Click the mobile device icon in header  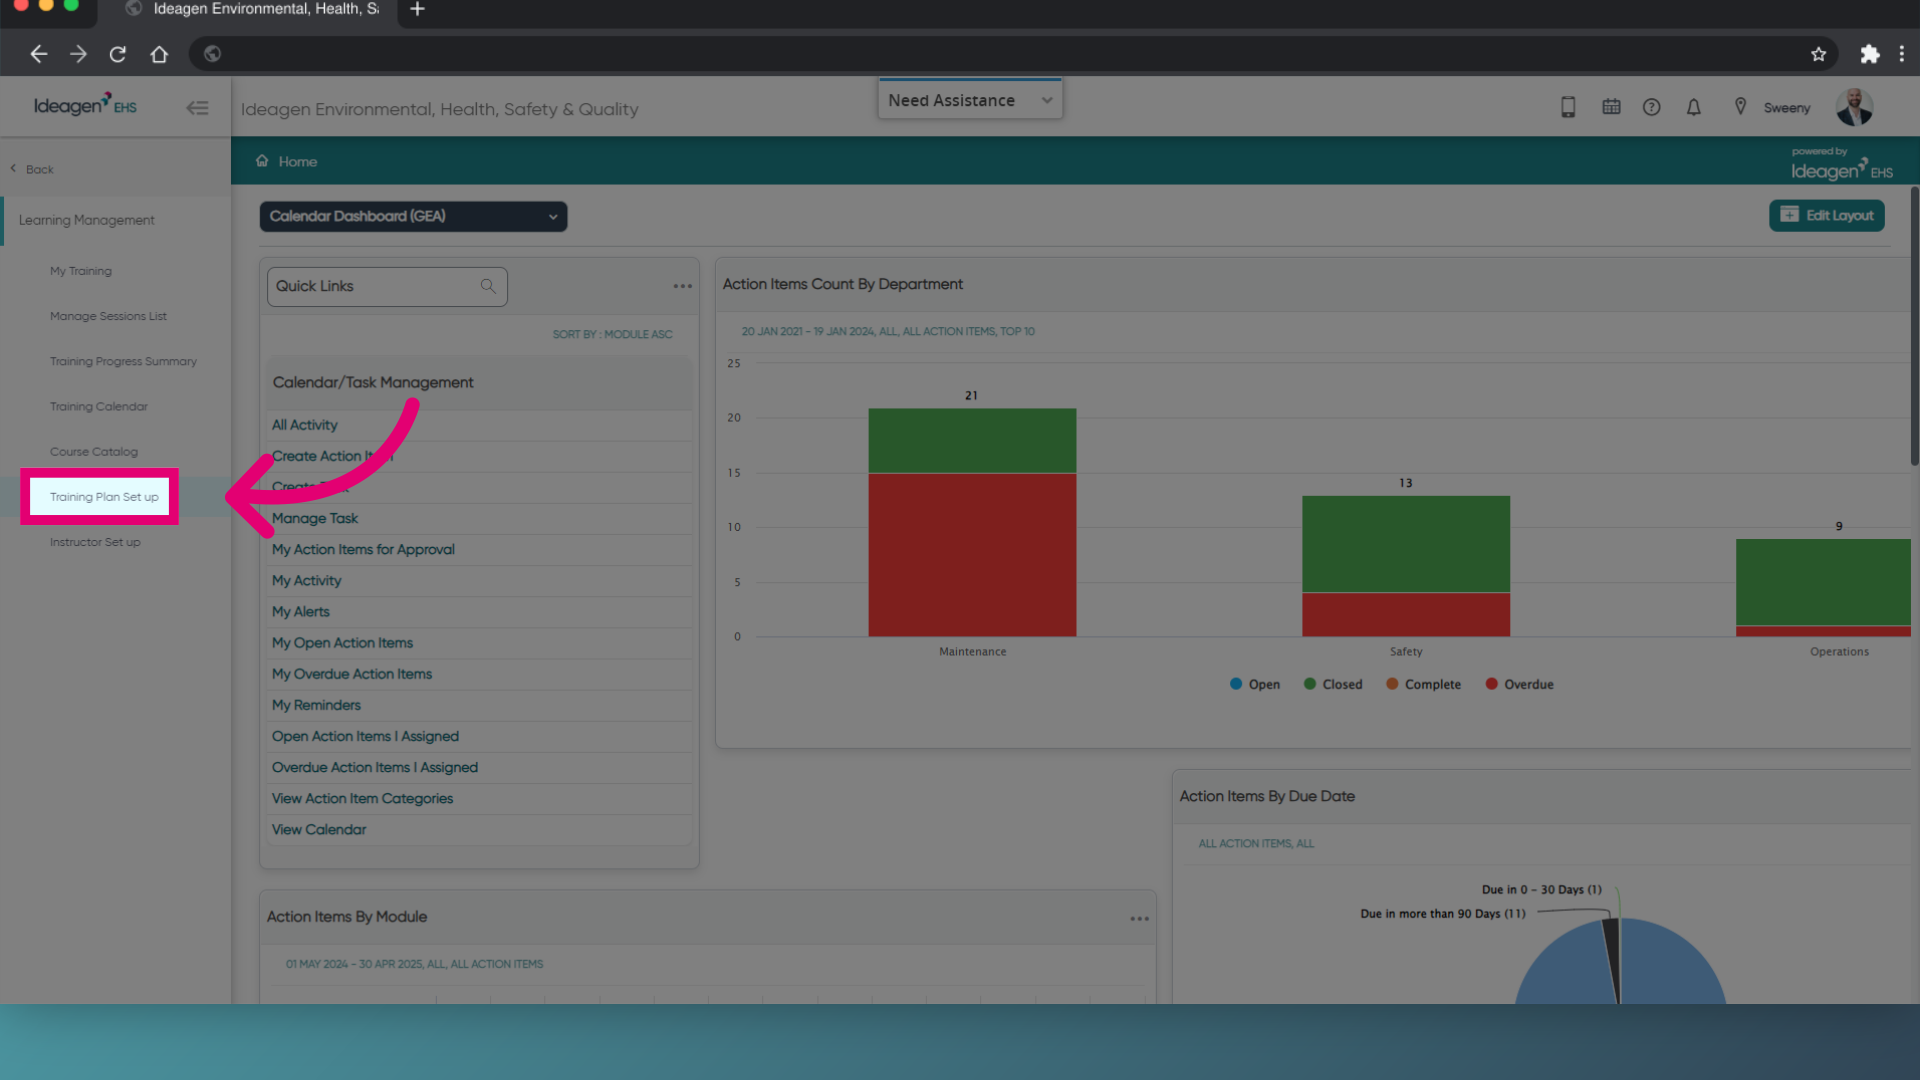(x=1568, y=107)
